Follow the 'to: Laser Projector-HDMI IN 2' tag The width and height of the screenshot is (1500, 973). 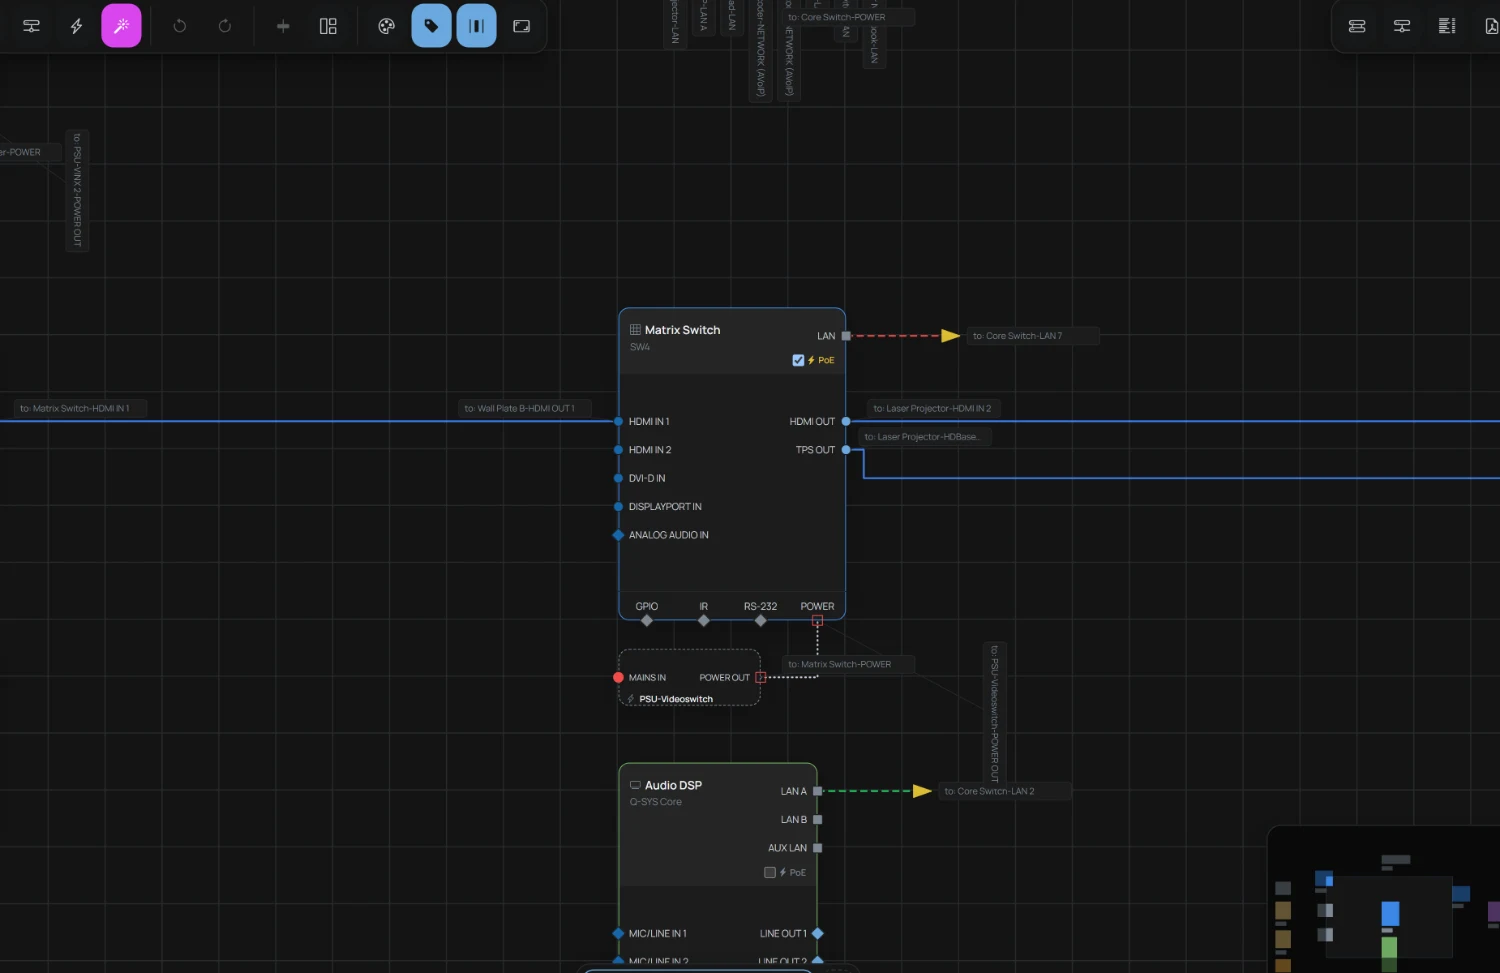coord(933,408)
